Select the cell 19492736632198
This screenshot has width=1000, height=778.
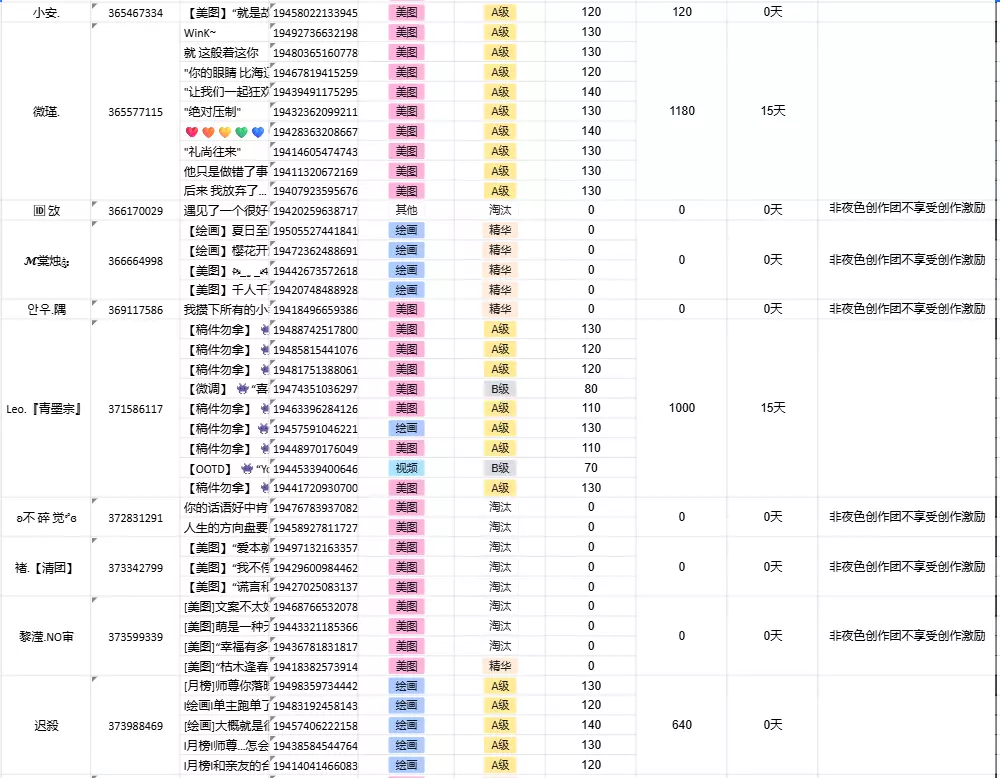(x=314, y=33)
